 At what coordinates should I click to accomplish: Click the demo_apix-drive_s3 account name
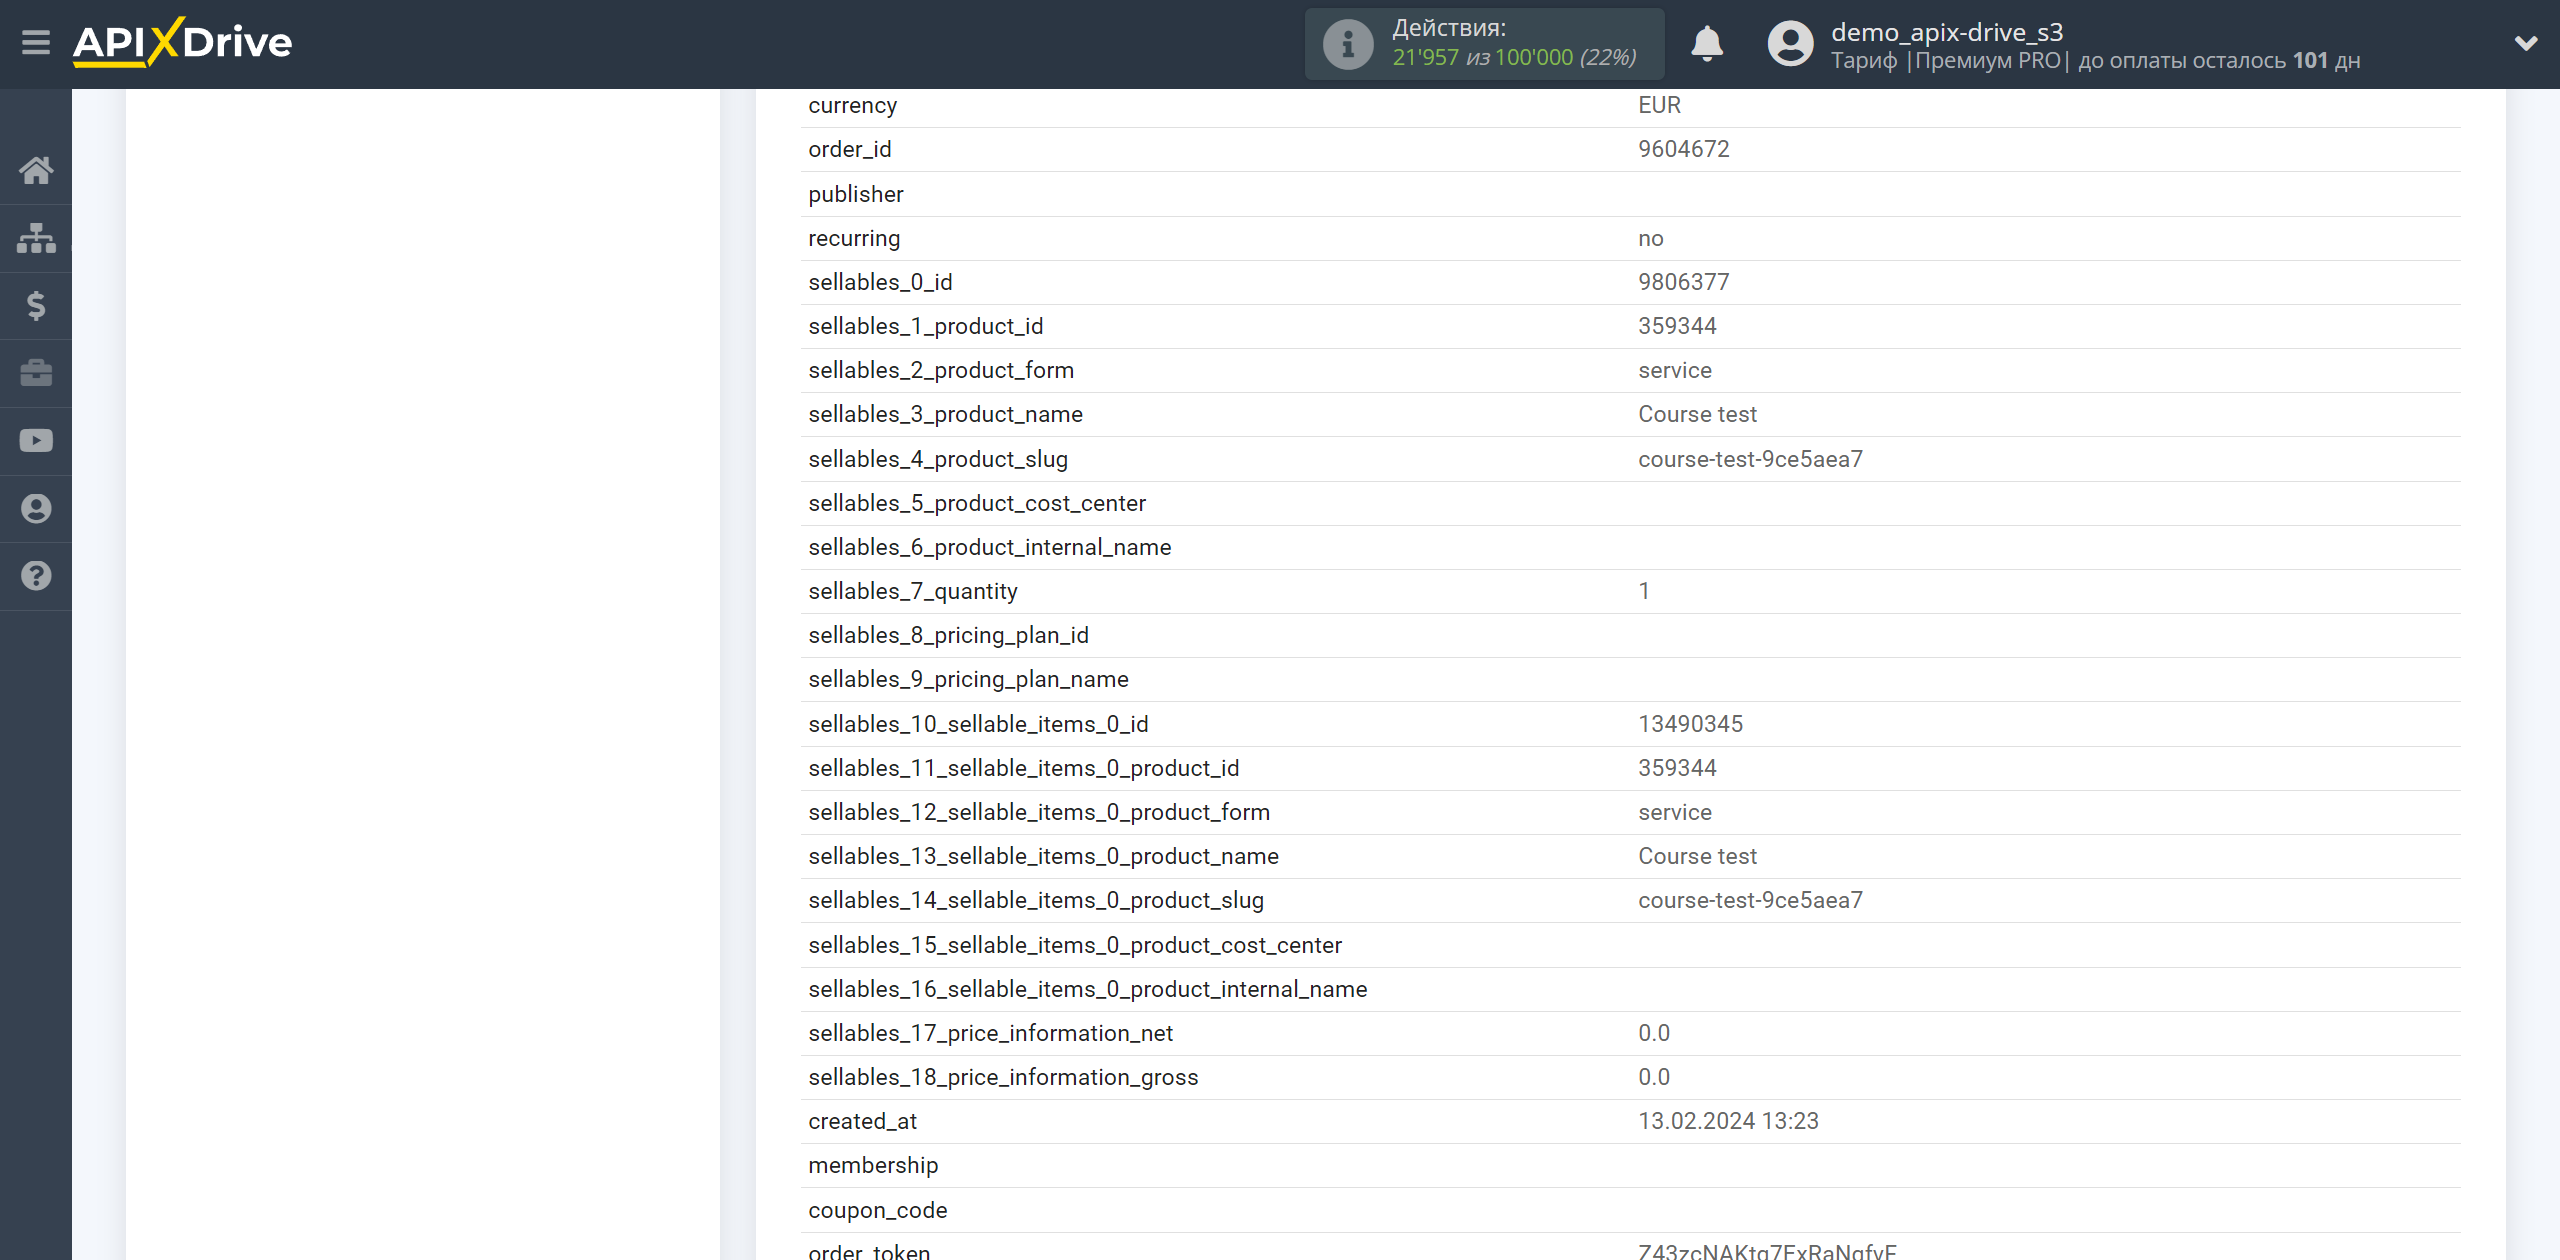pos(1947,32)
